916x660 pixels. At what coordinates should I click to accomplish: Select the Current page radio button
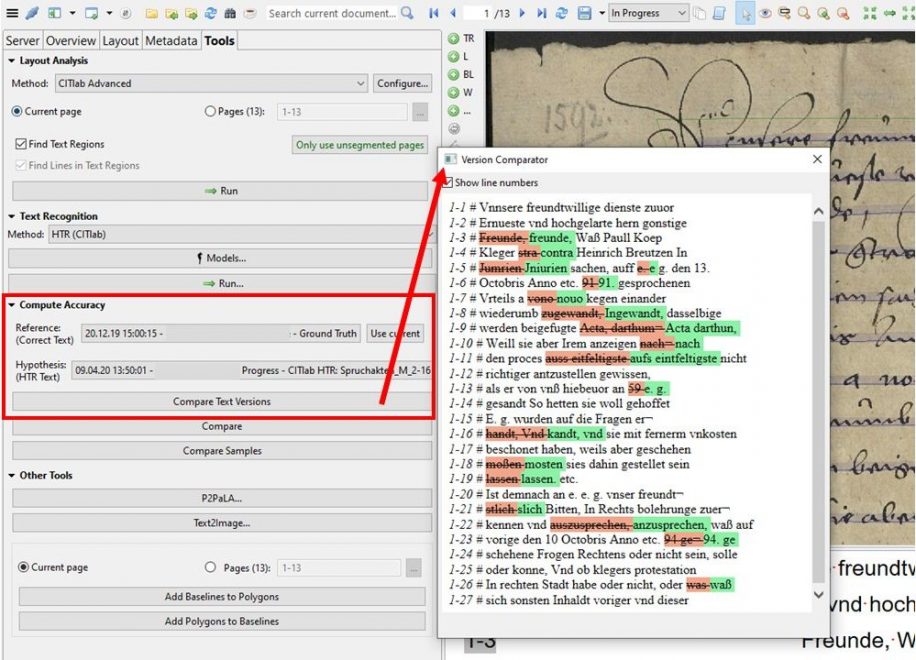17,112
